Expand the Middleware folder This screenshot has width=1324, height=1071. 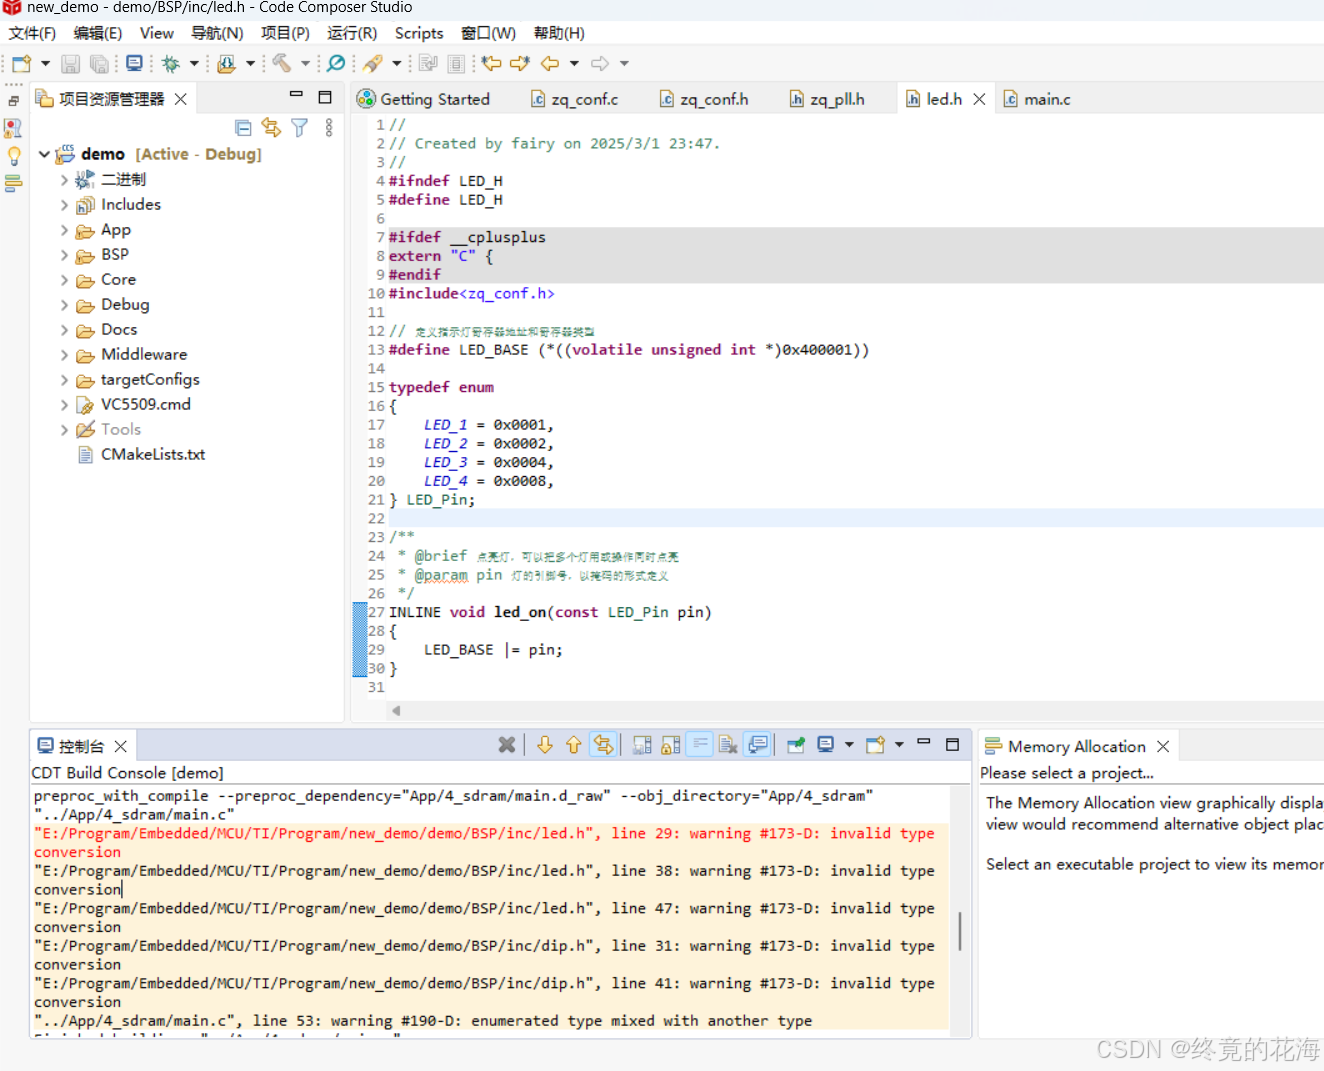pos(64,355)
